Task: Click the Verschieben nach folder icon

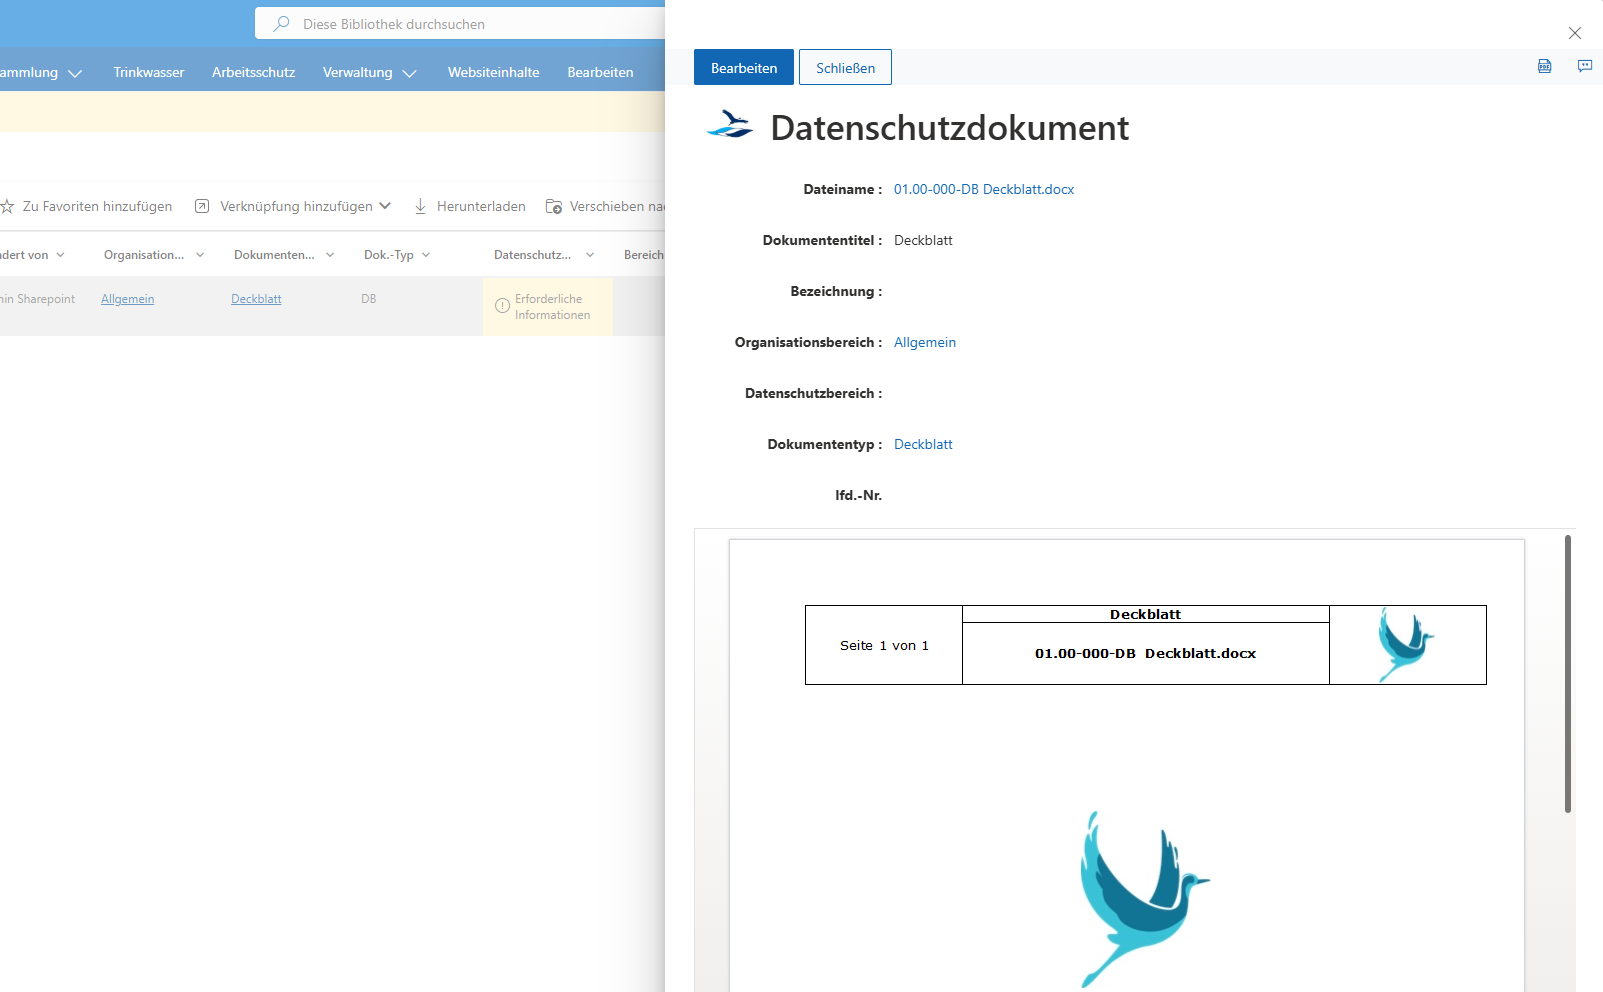Action: (554, 206)
